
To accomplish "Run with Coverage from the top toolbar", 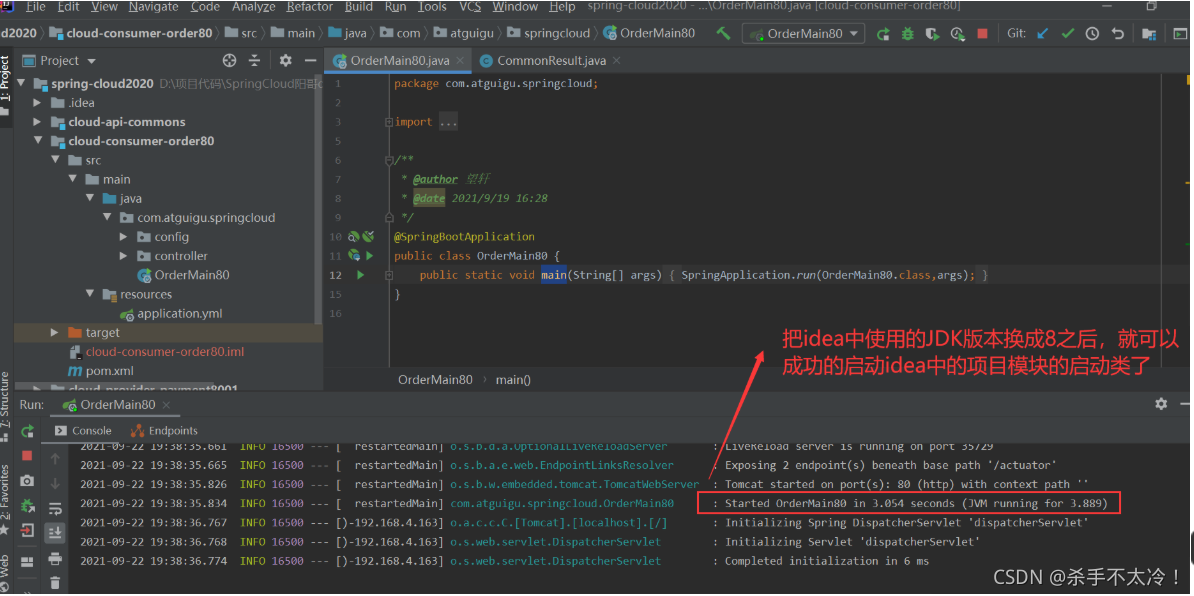I will (932, 33).
